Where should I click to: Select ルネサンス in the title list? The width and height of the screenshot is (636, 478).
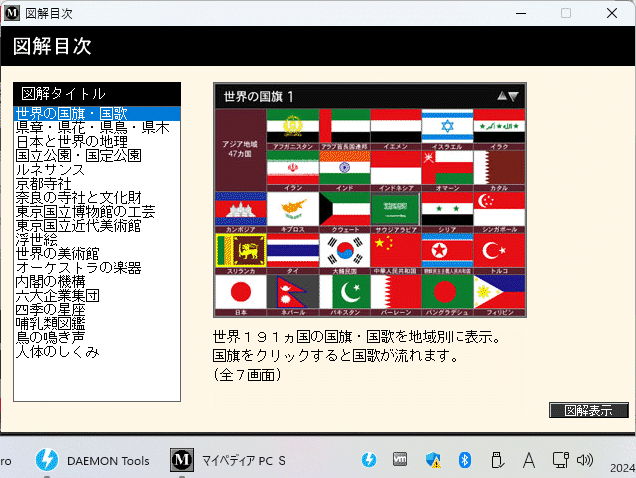(x=50, y=170)
